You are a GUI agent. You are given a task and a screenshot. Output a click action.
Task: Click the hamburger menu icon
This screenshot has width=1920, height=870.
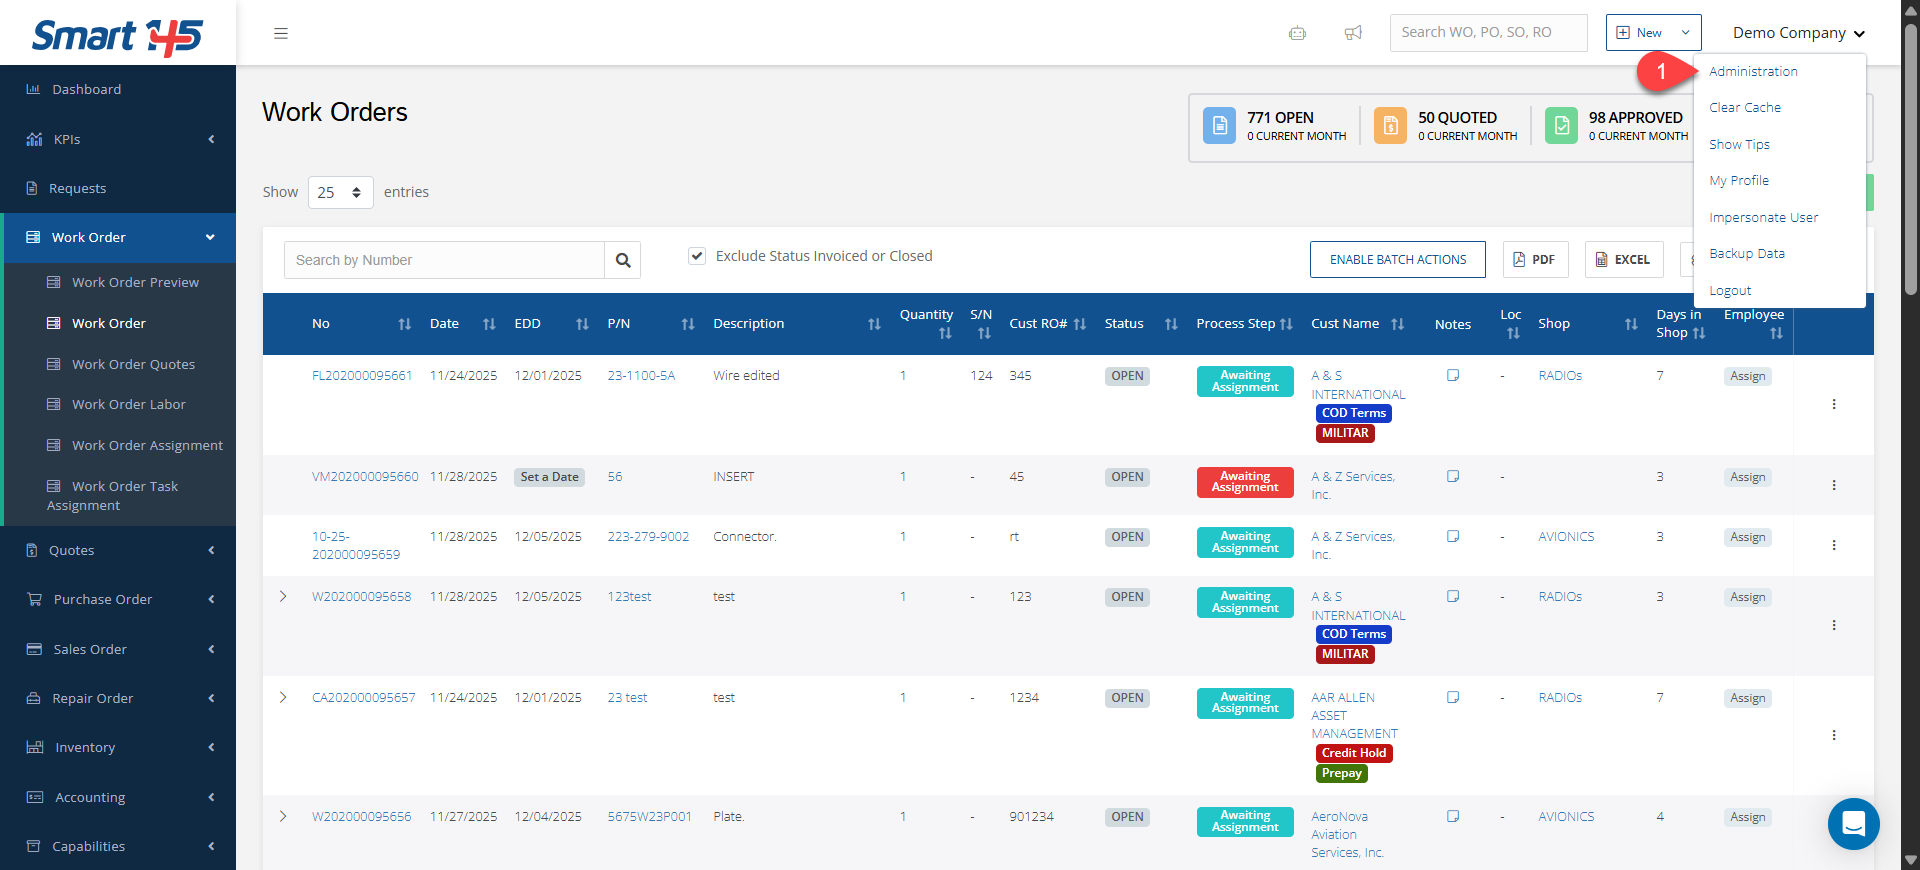[281, 33]
